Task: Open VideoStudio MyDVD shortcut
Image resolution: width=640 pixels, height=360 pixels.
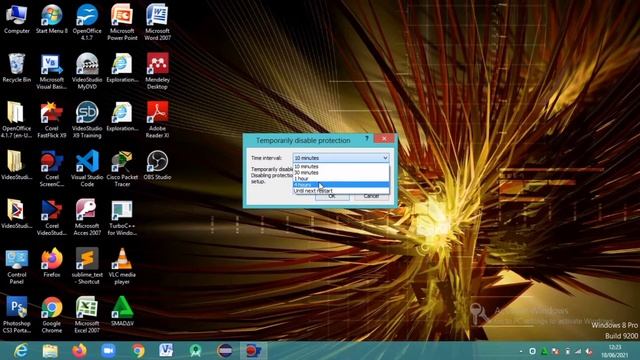Action: click(87, 71)
